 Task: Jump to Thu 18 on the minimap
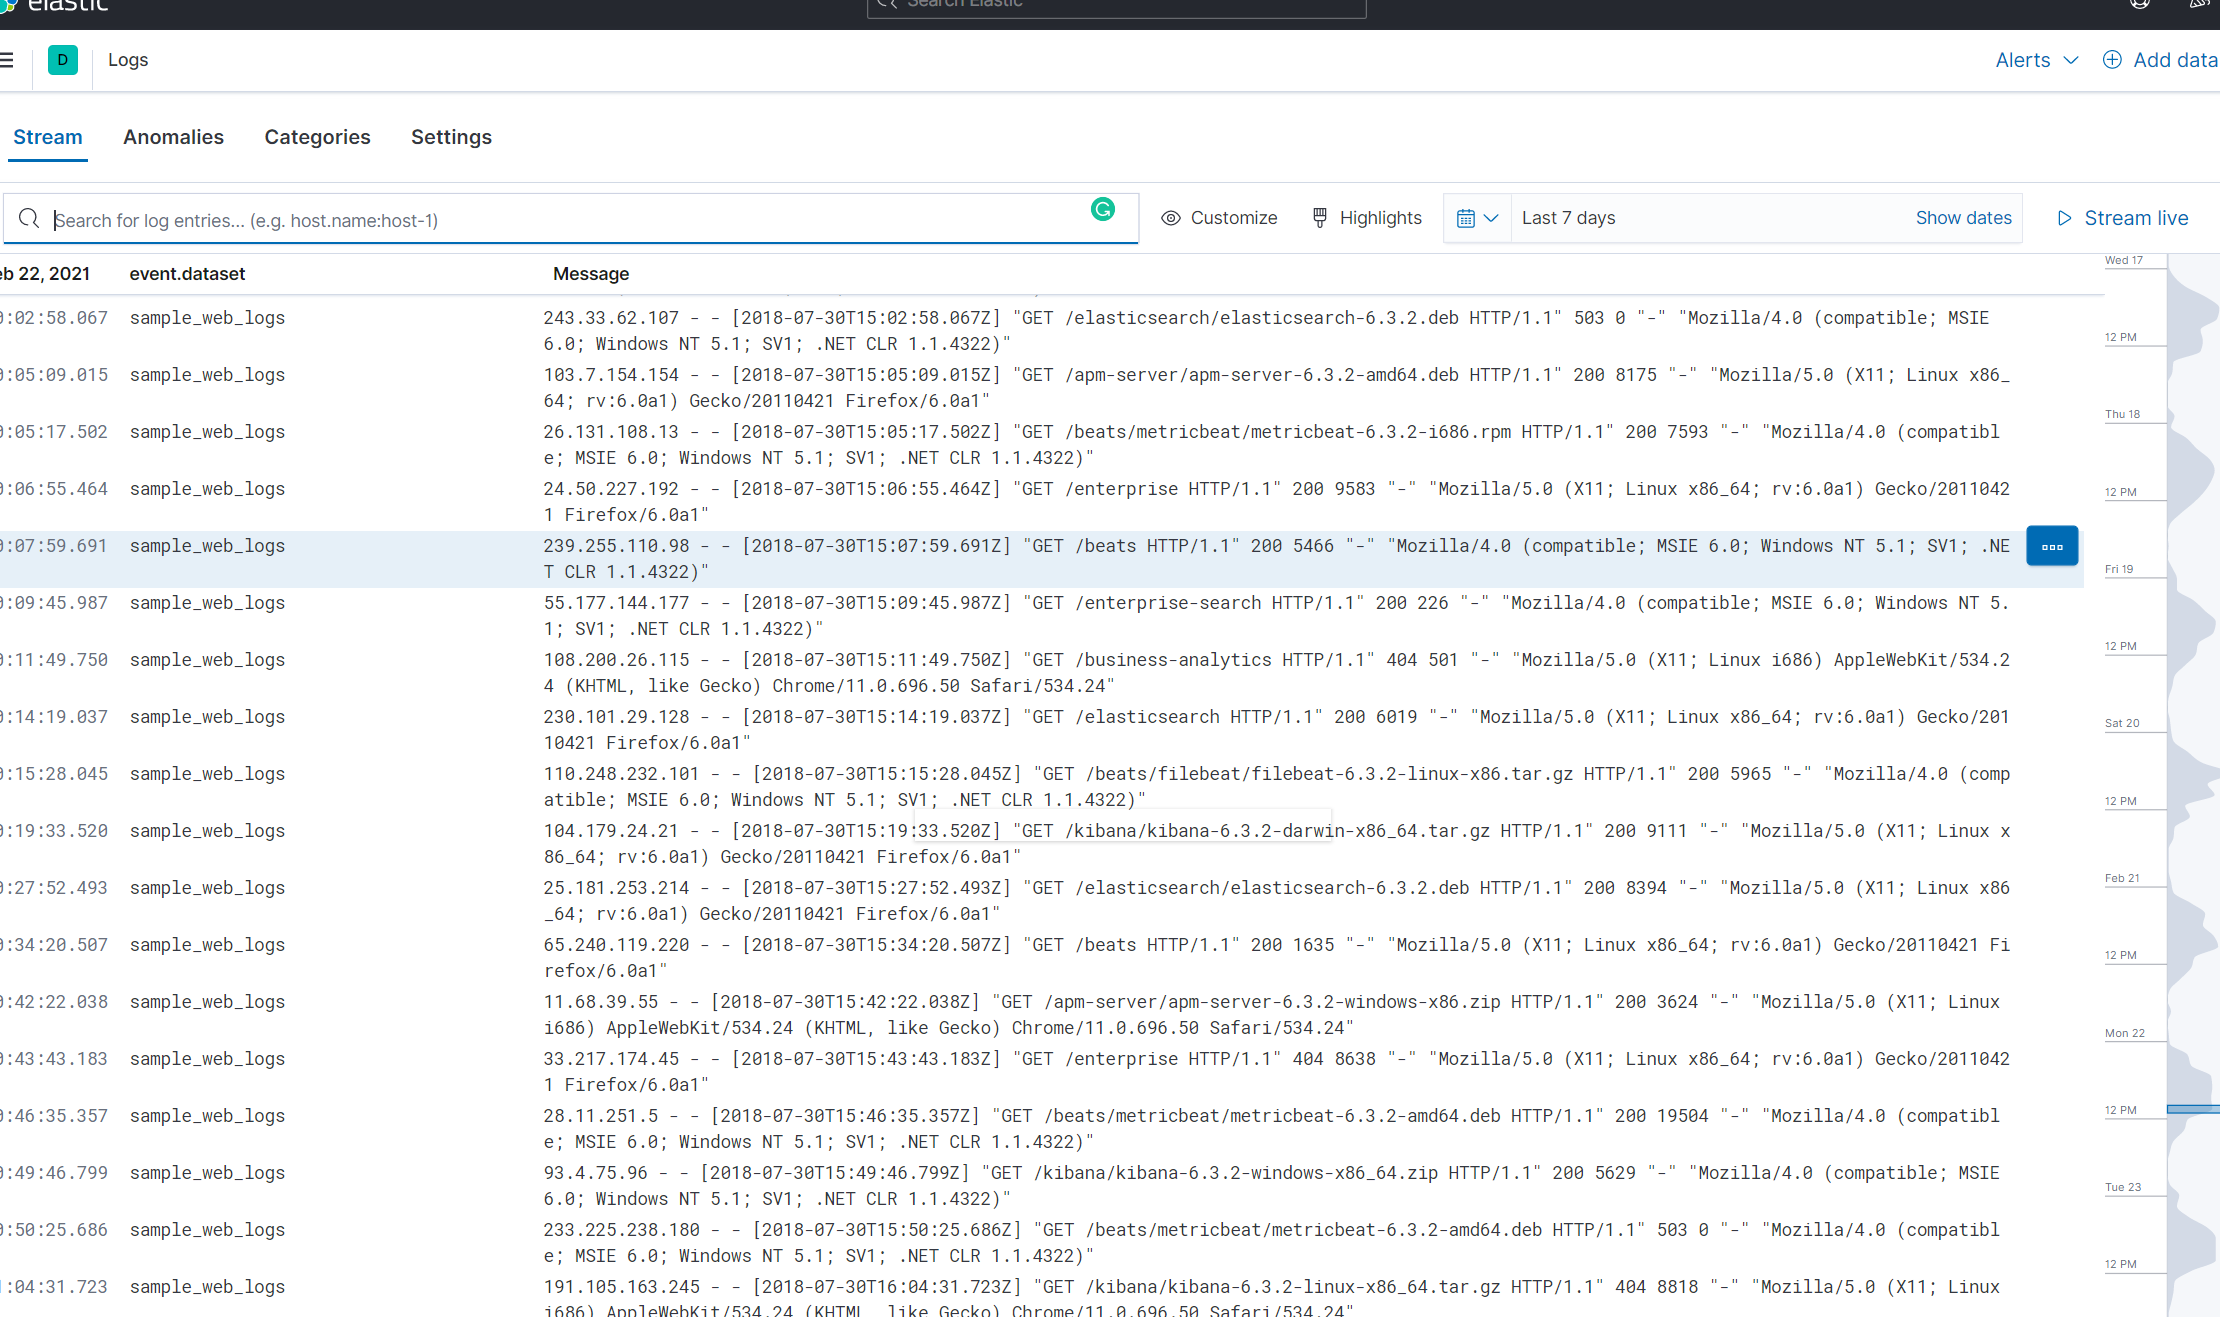(x=2122, y=414)
